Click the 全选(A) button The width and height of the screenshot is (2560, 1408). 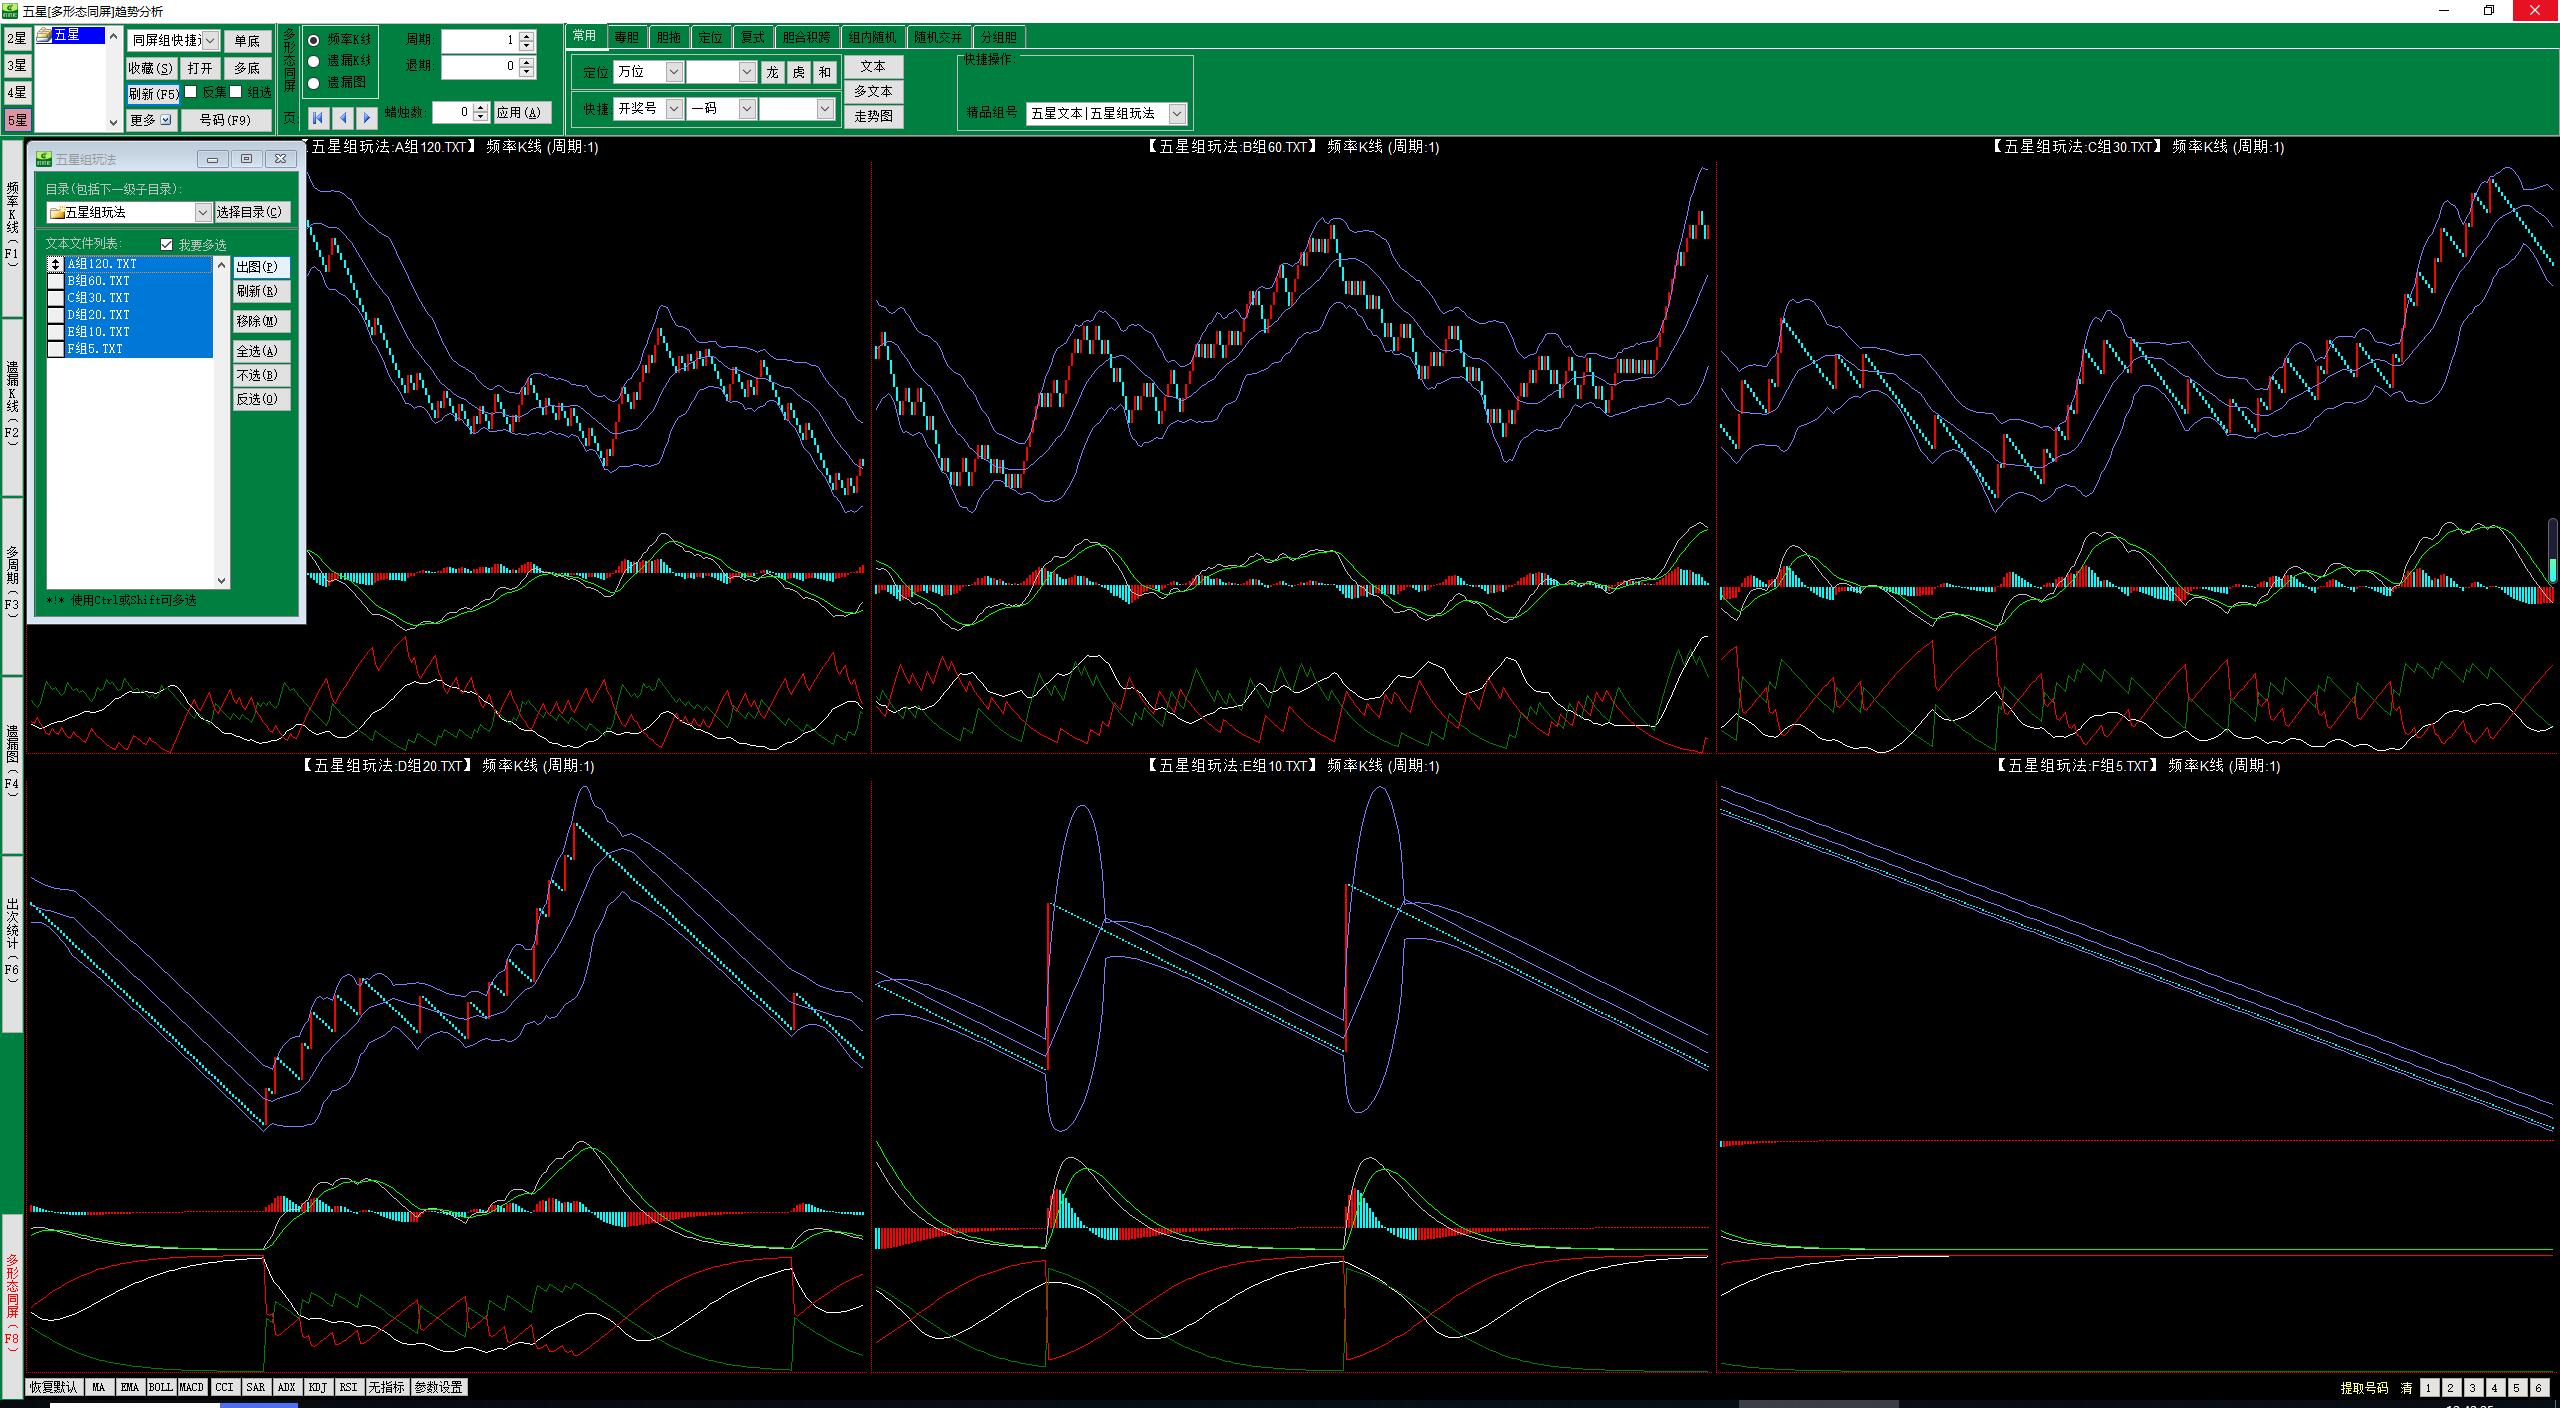[x=262, y=351]
